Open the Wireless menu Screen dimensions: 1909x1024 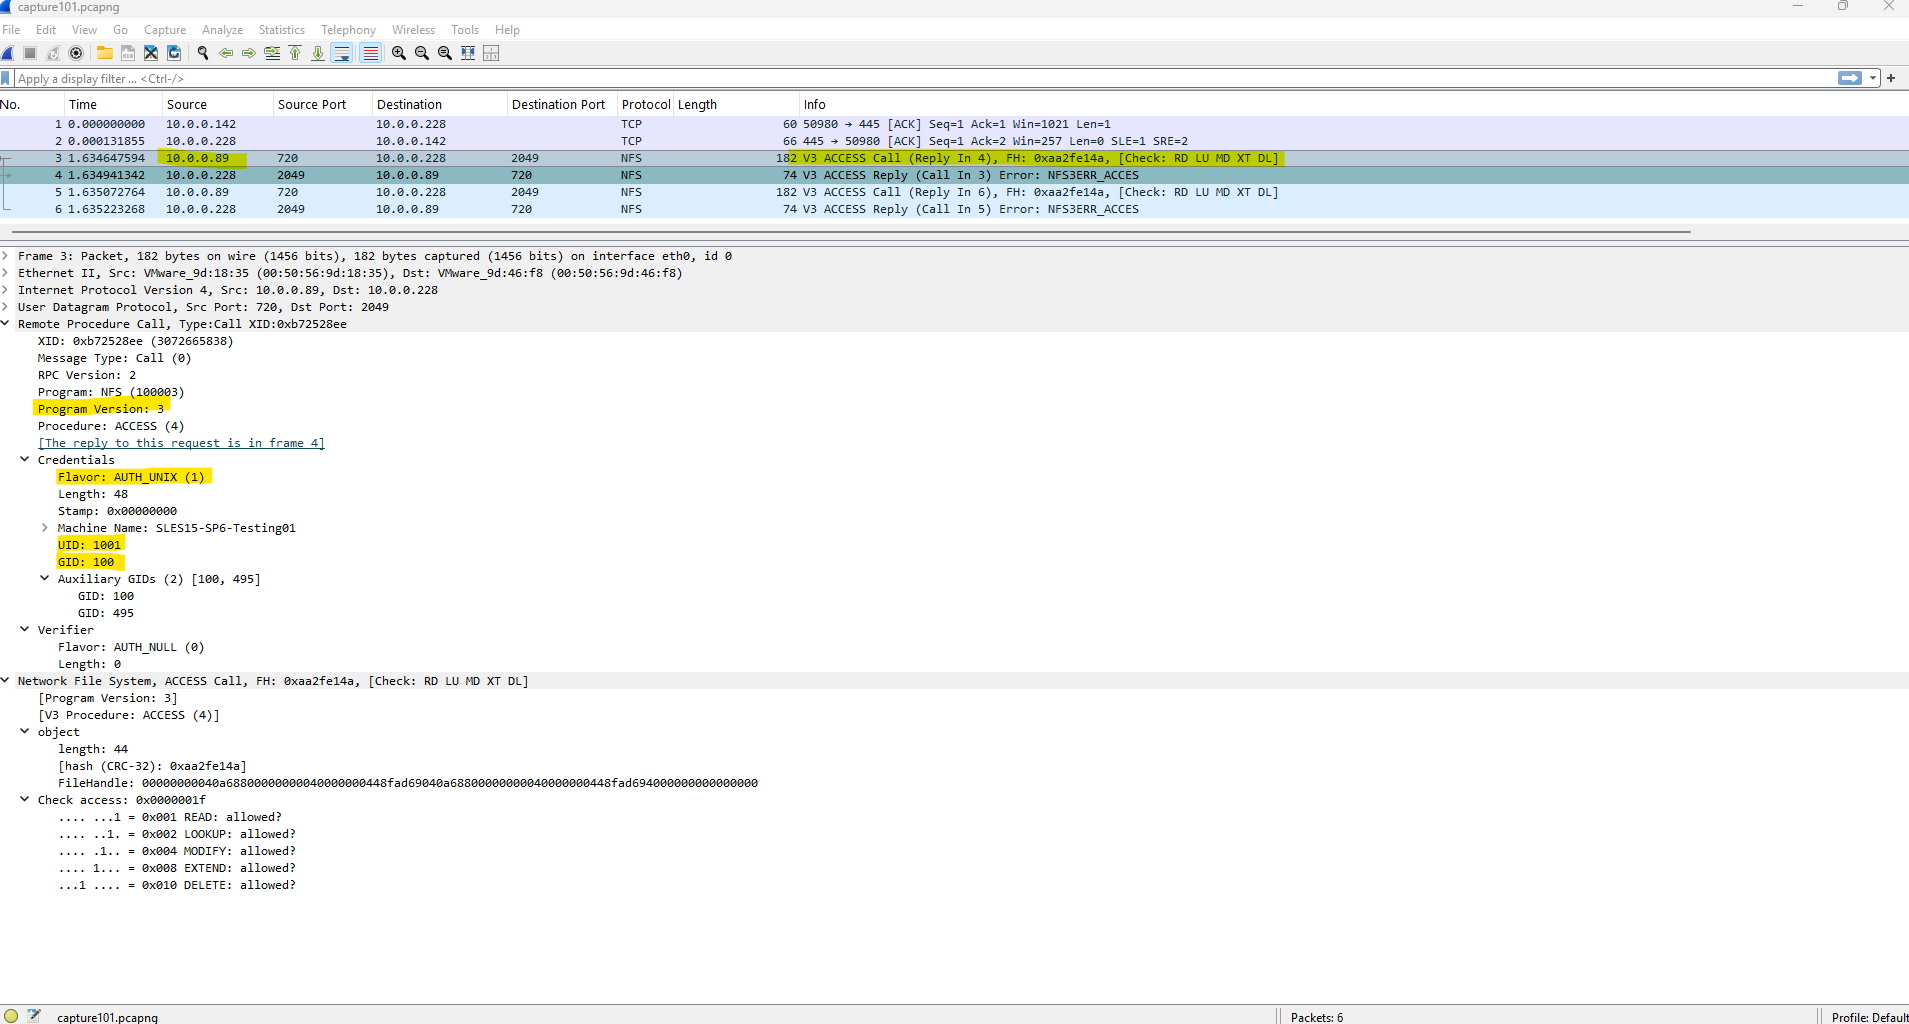click(x=413, y=30)
